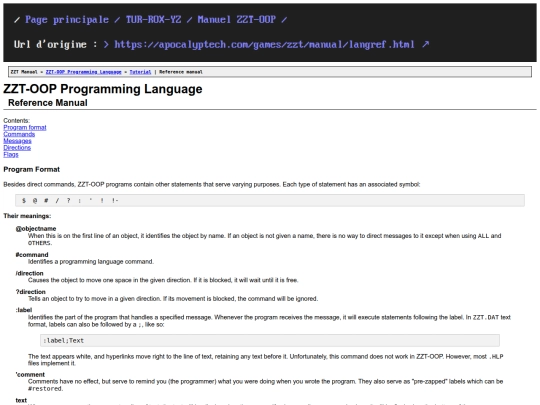Click the ZZT-OOP Programming Language heading
Viewport: 540px width, 405px height.
click(x=103, y=89)
